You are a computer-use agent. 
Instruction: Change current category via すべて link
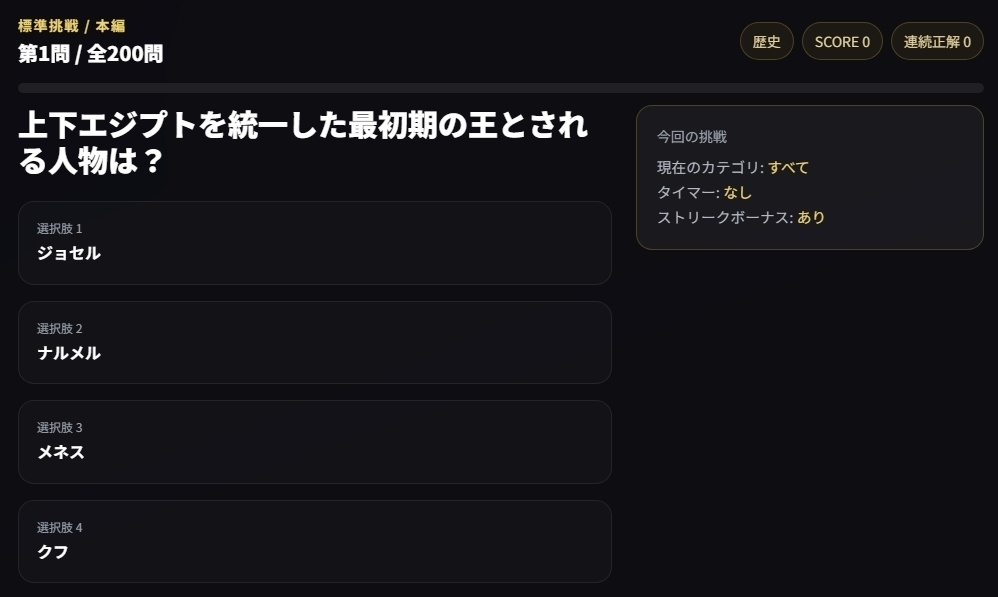pyautogui.click(x=789, y=168)
